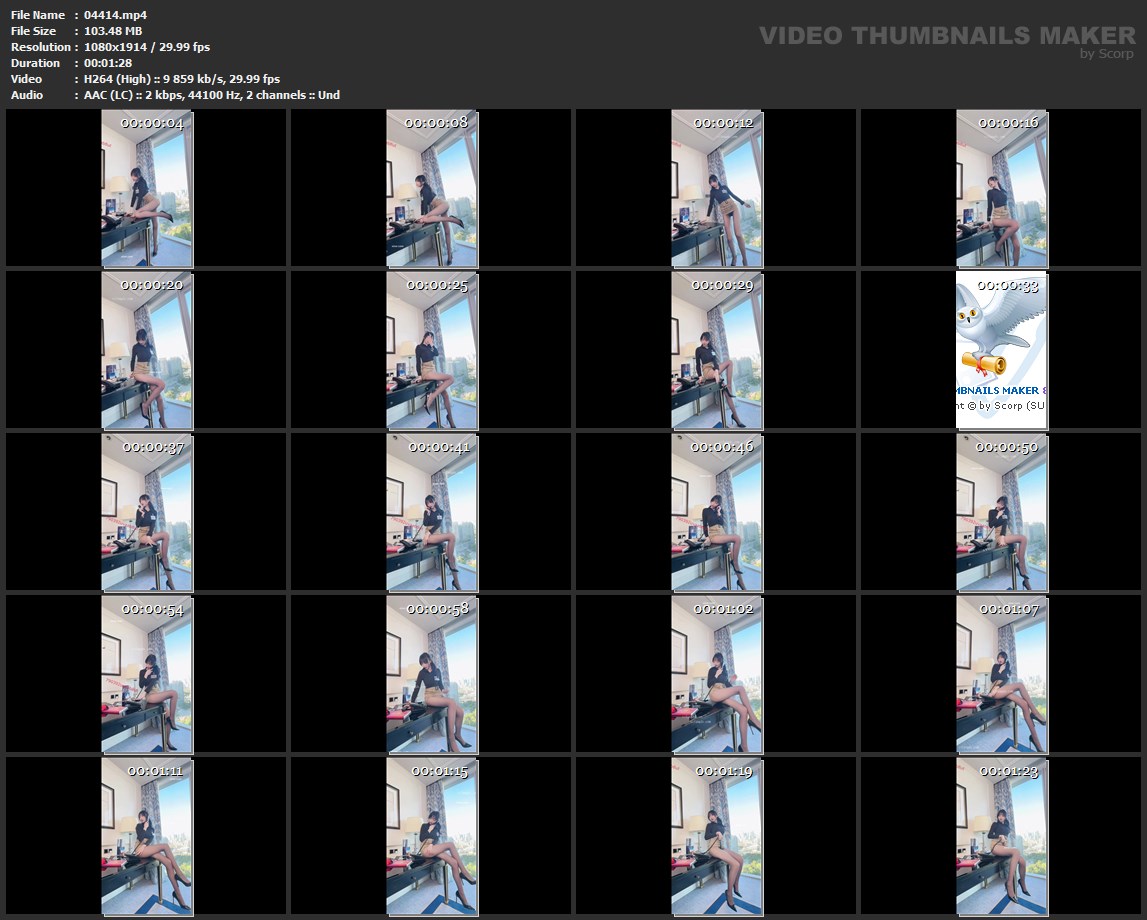The width and height of the screenshot is (1147, 920).
Task: Choose the frame marked 00:00:58
Action: click(x=432, y=675)
